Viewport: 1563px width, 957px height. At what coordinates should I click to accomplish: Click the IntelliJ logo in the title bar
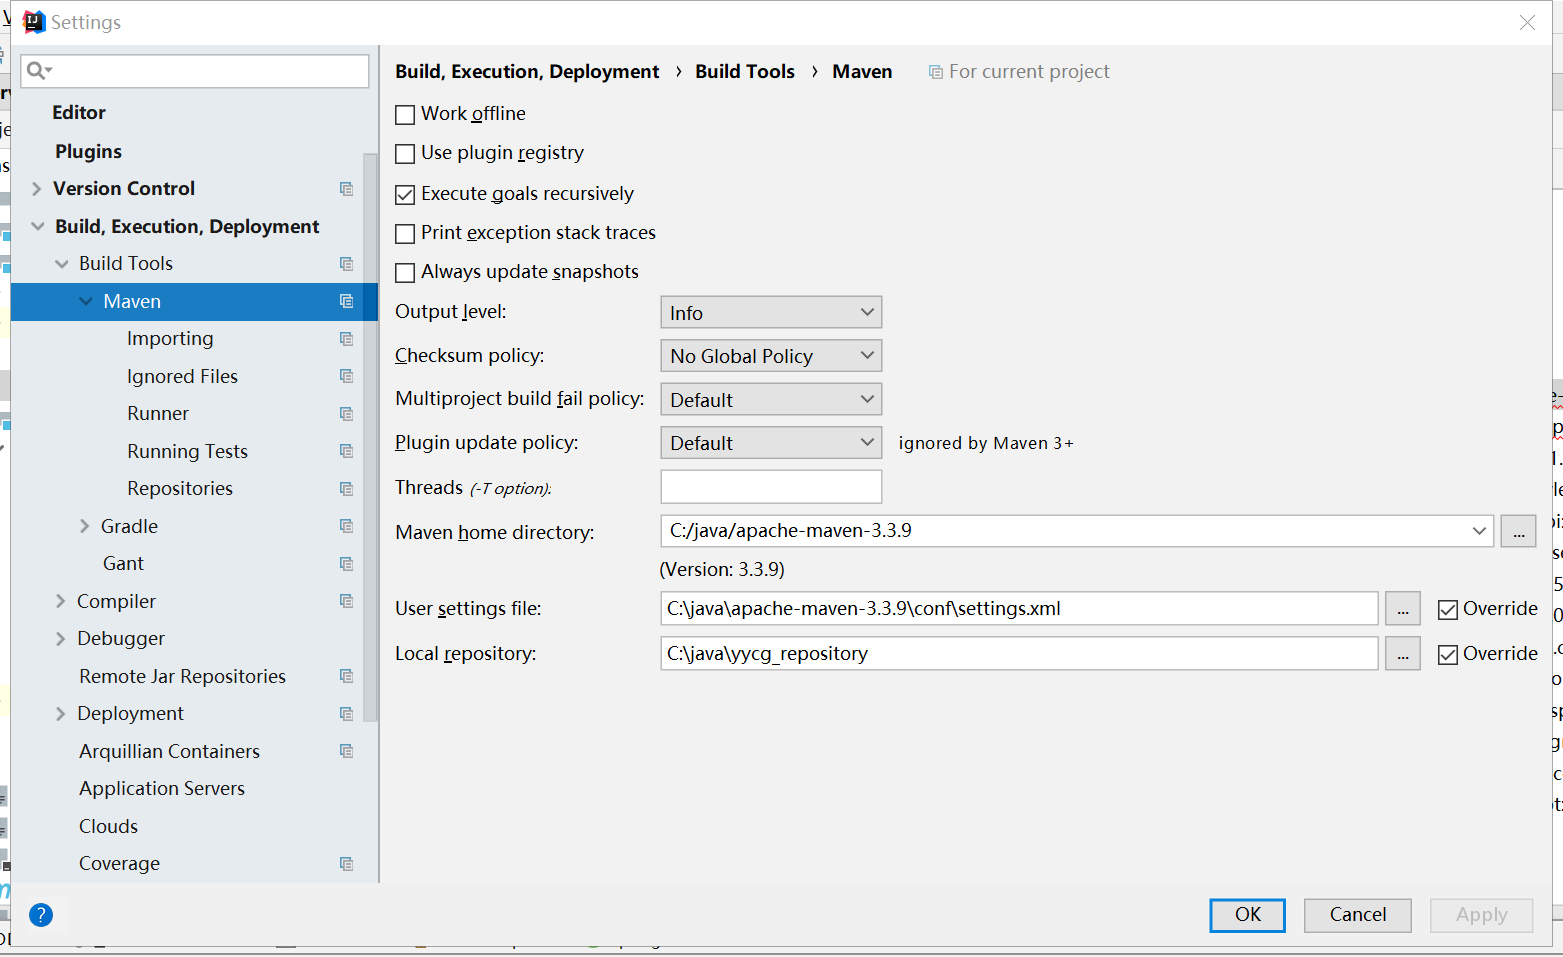pyautogui.click(x=34, y=22)
